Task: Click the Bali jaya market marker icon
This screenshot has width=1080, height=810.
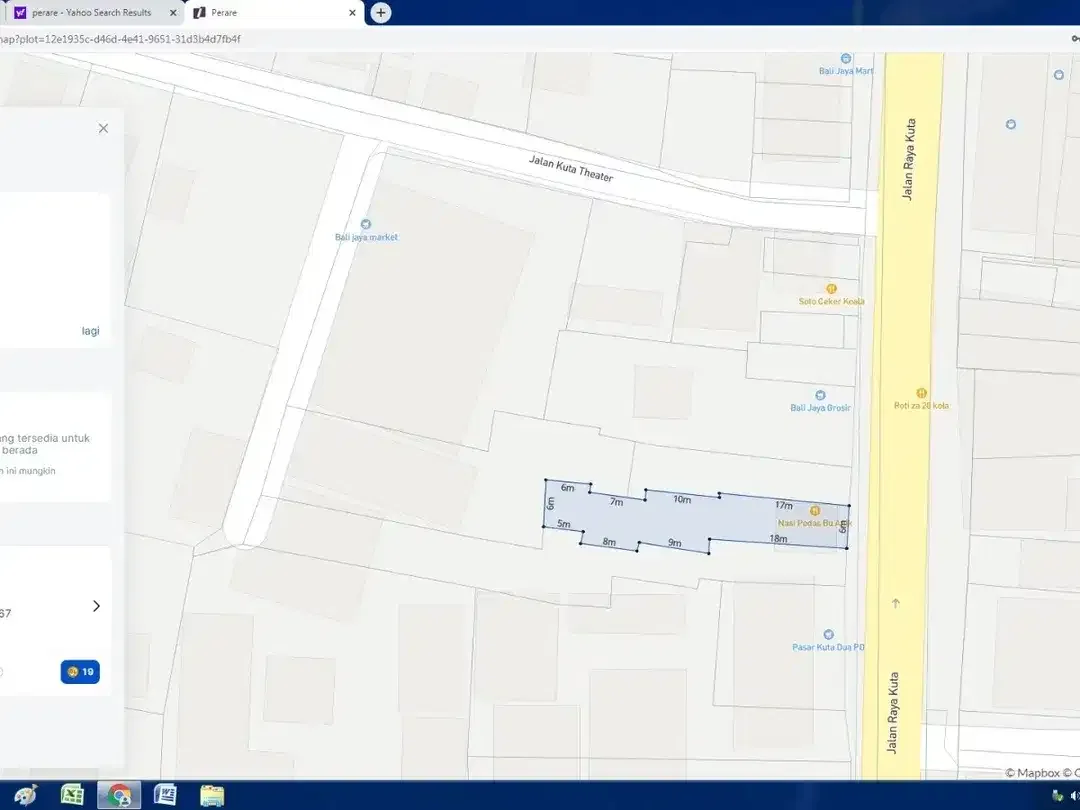Action: click(366, 224)
